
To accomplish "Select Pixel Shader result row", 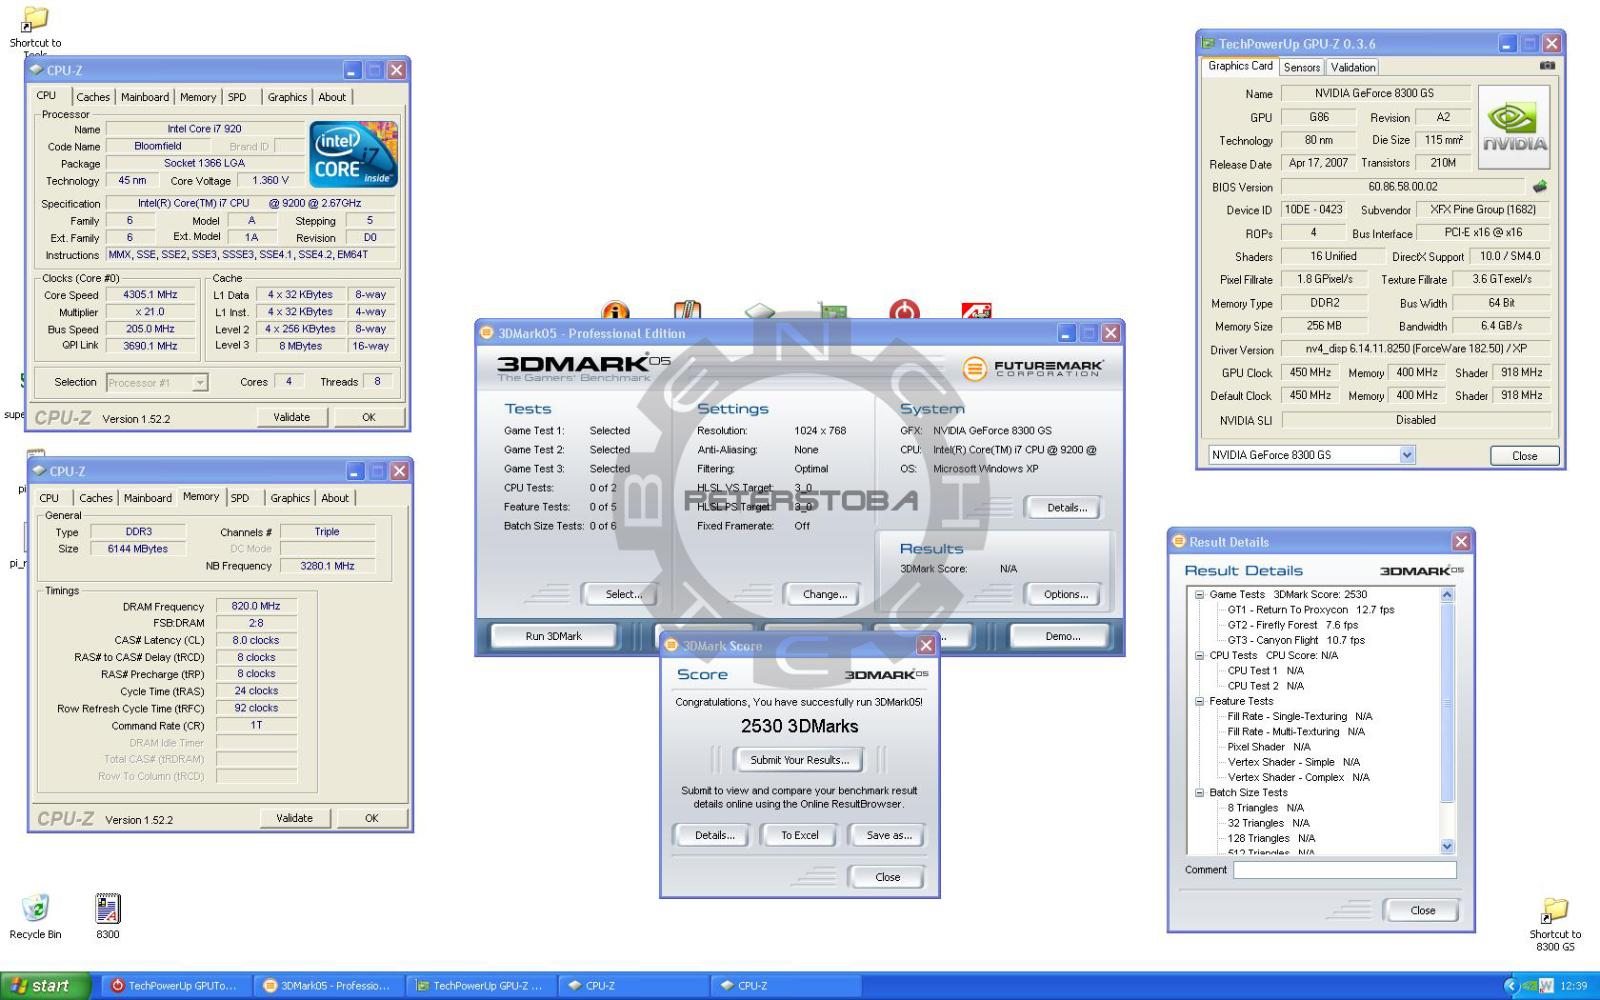I will 1268,747.
